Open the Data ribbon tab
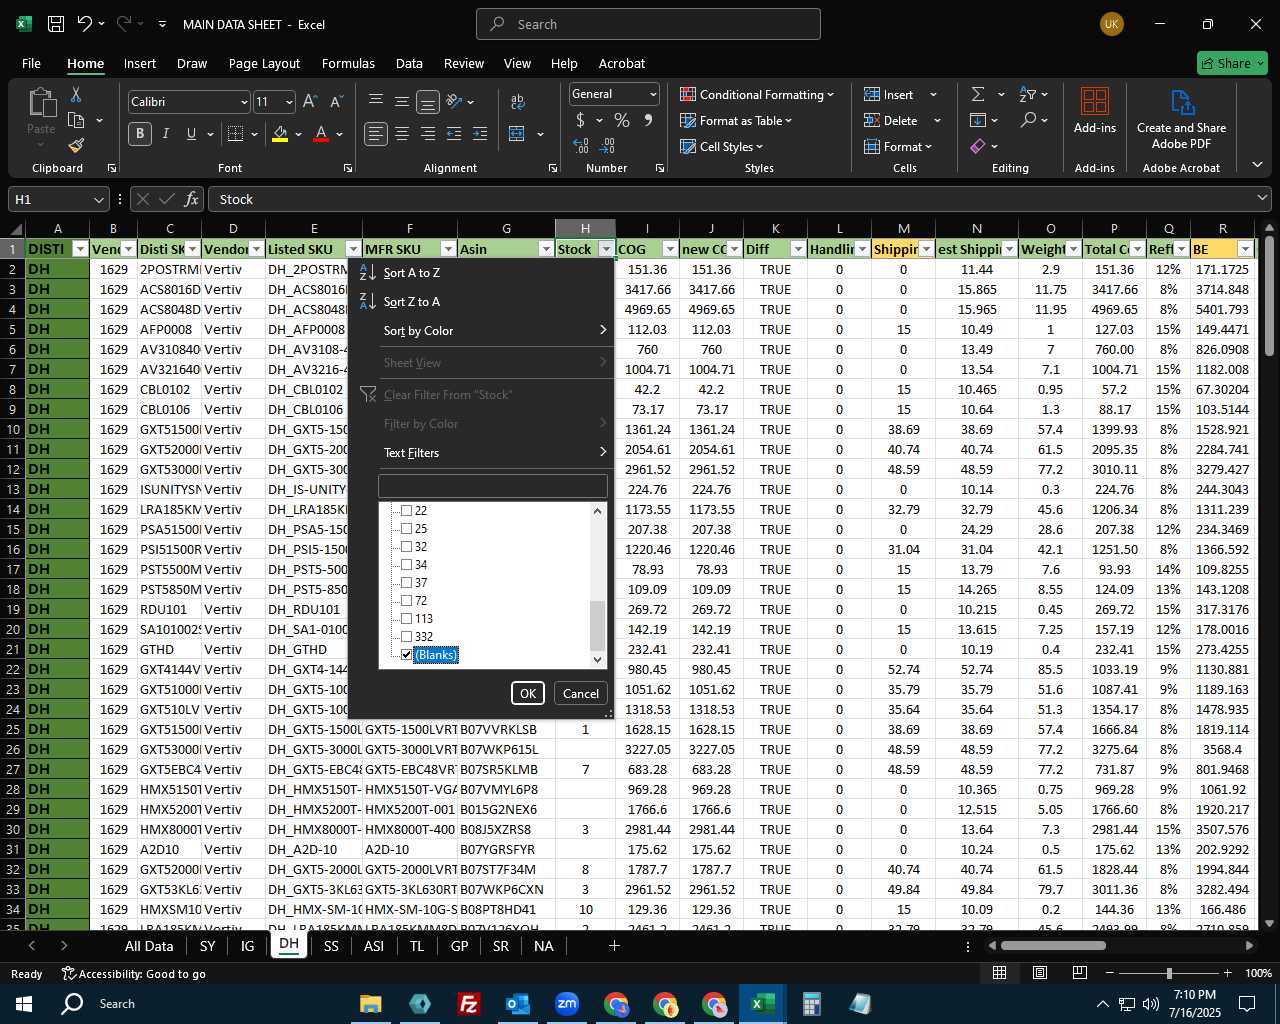This screenshot has height=1024, width=1280. 409,63
